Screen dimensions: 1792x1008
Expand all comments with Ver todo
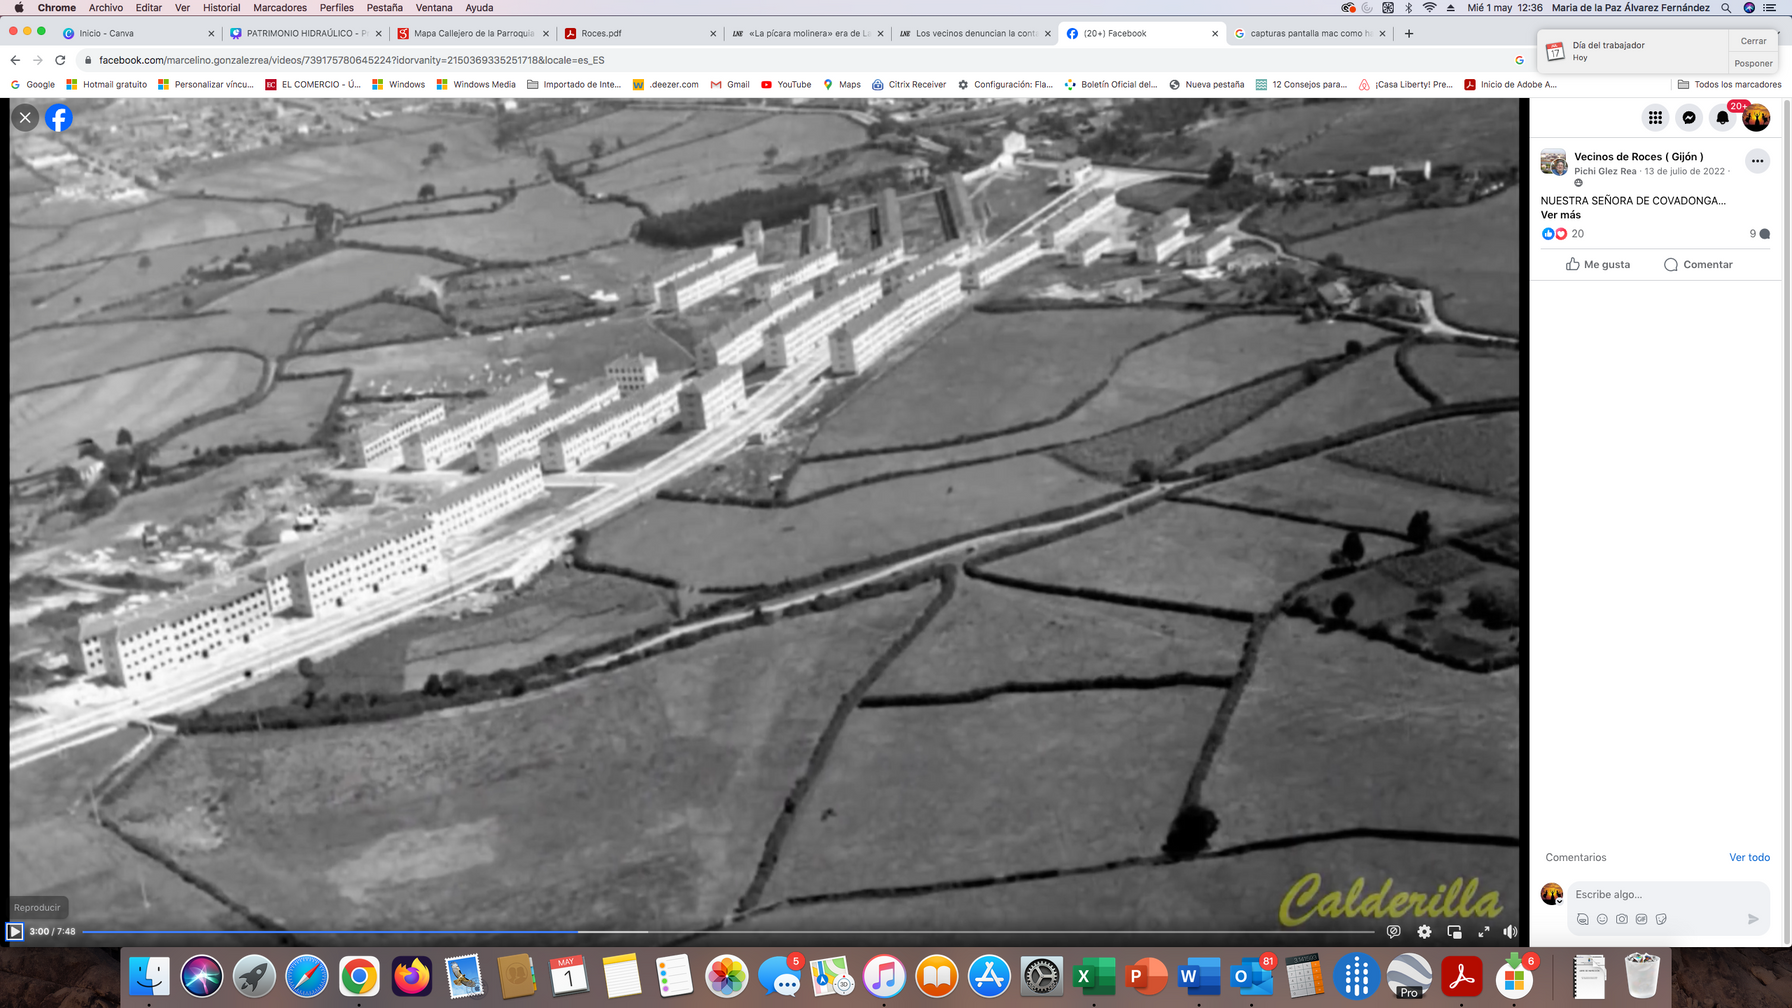click(x=1749, y=858)
